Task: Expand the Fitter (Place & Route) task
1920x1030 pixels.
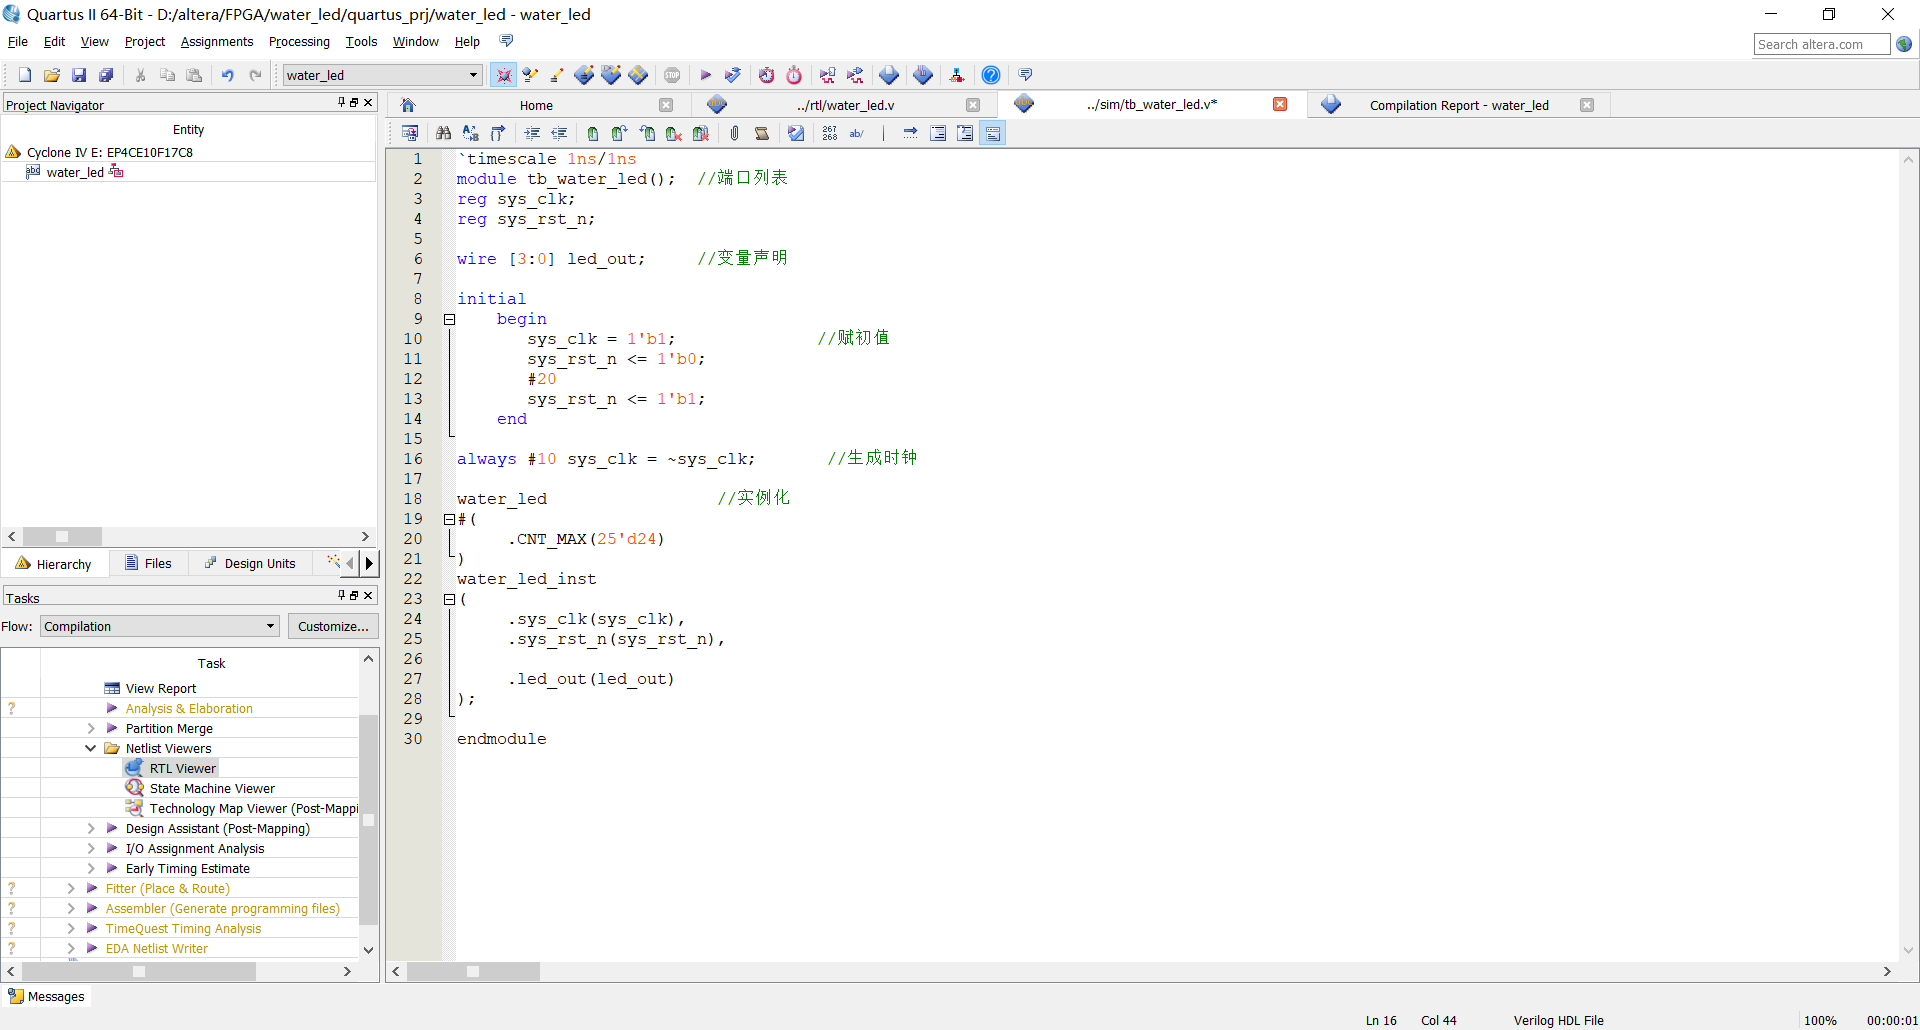Action: (71, 889)
